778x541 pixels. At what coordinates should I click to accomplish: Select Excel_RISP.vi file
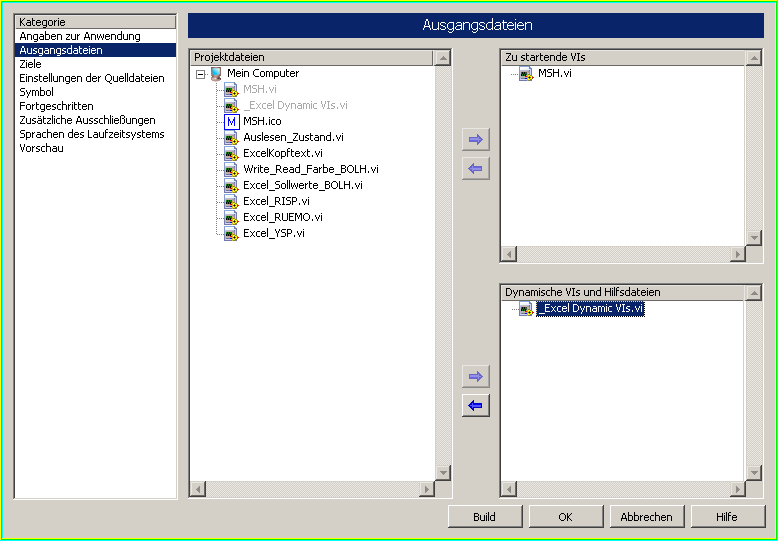[276, 201]
